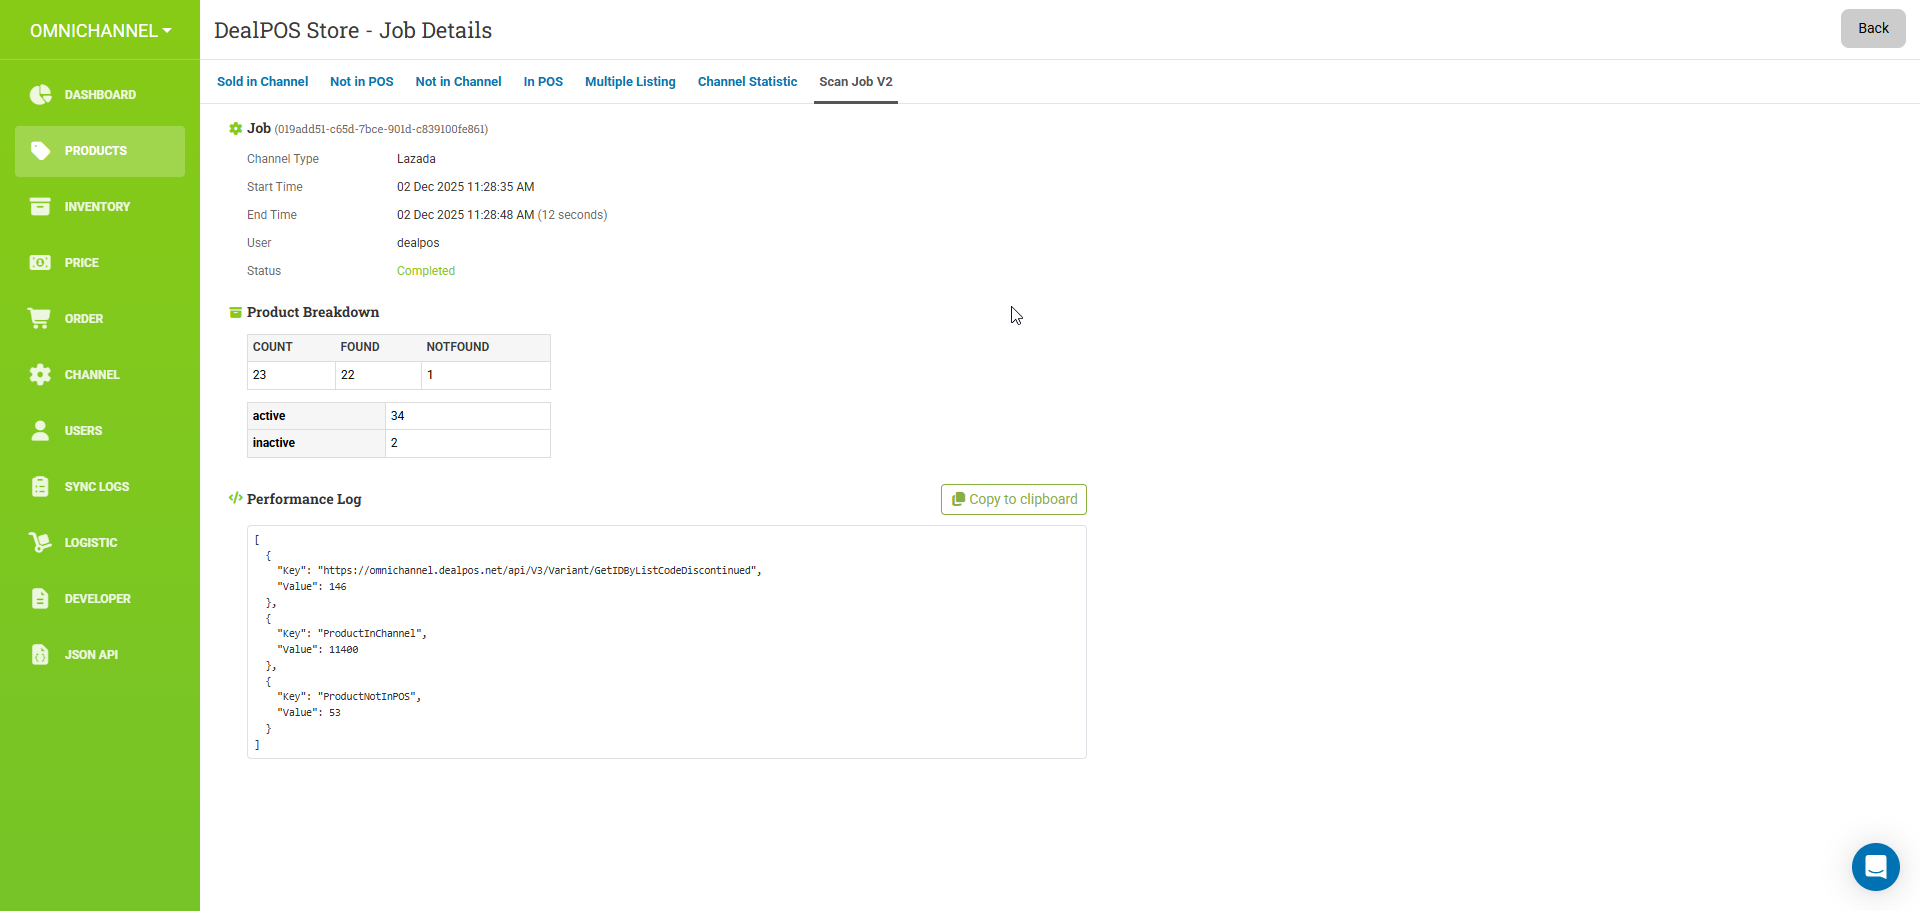Click the Performance Log heading

pos(304,499)
